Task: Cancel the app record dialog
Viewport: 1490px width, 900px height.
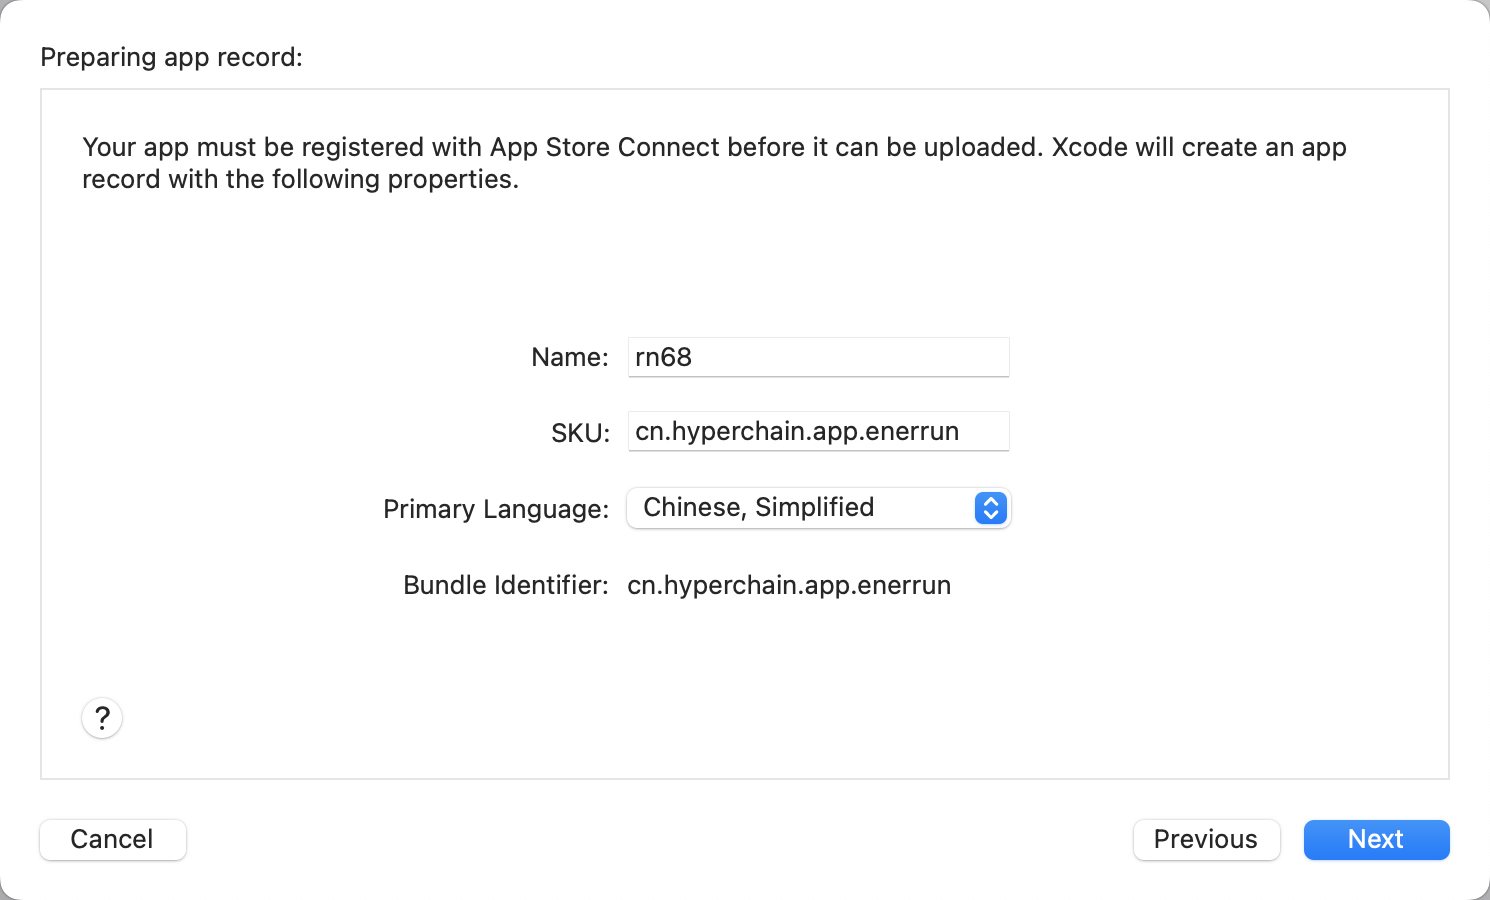Action: [112, 839]
